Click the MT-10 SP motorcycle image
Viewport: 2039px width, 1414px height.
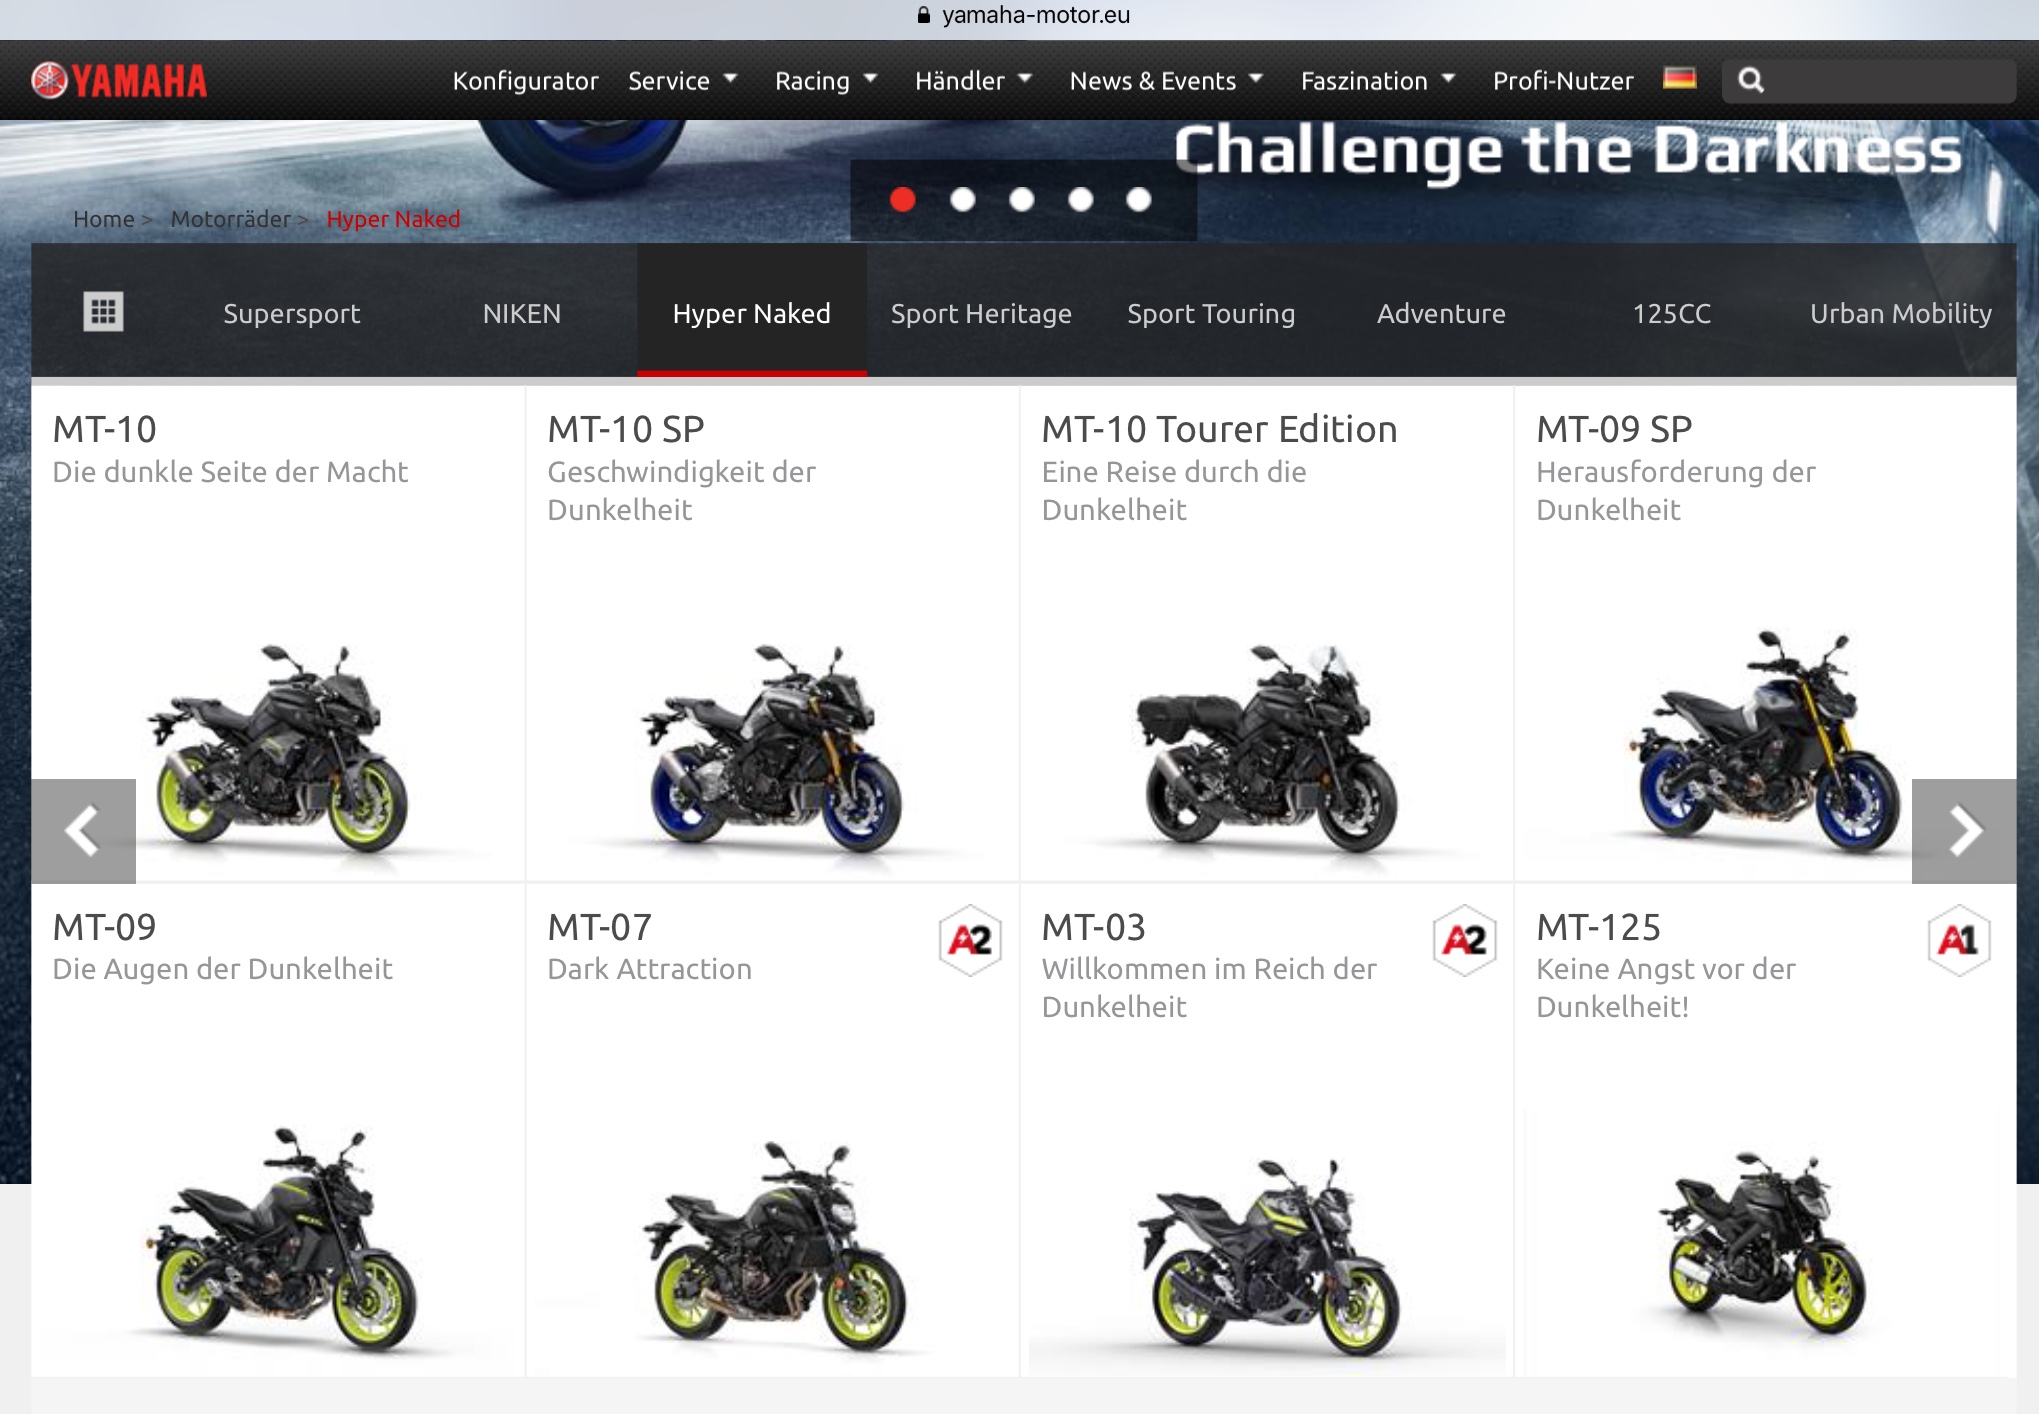[771, 750]
